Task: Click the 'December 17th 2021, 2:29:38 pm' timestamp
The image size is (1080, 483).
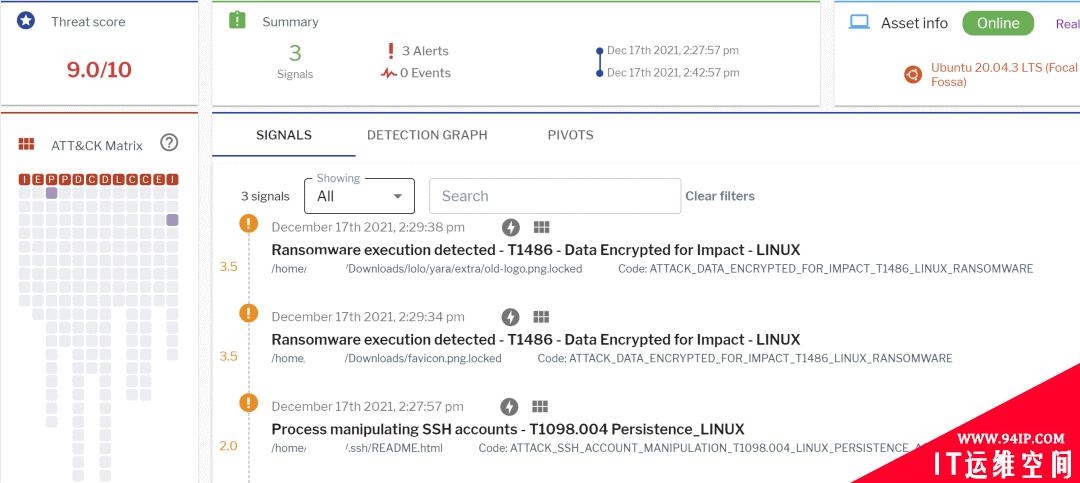Action: click(x=368, y=227)
